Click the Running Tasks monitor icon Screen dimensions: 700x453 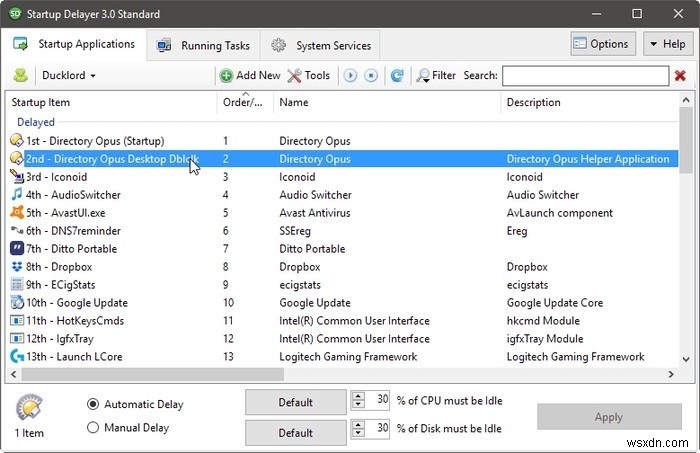point(164,45)
